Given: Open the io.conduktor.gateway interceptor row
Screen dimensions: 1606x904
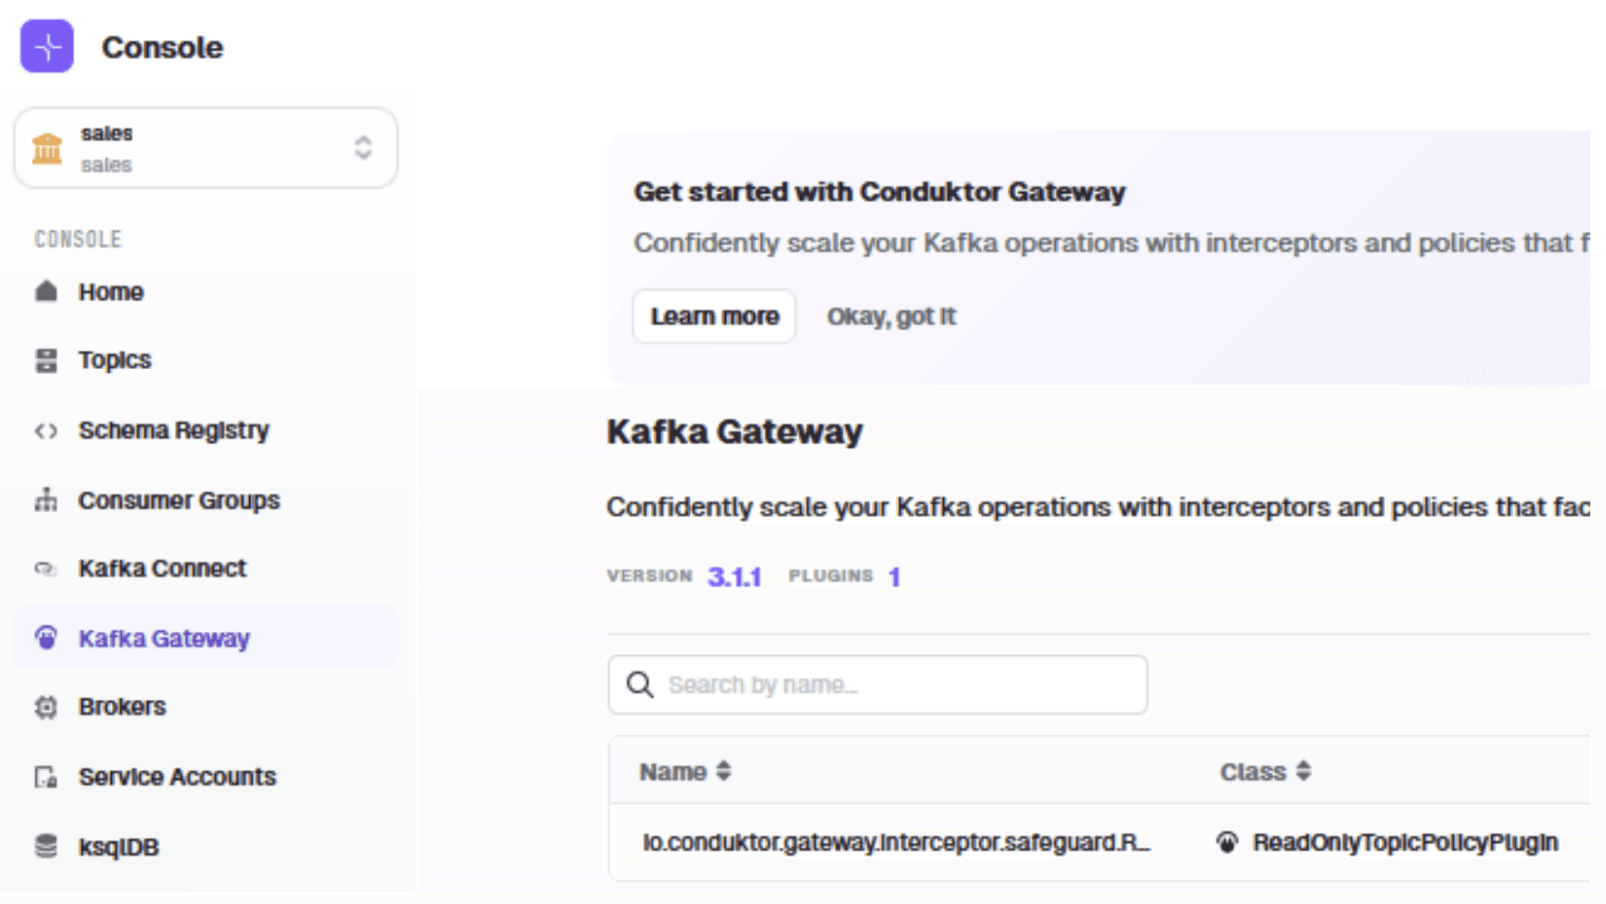Looking at the screenshot, I should pos(896,843).
